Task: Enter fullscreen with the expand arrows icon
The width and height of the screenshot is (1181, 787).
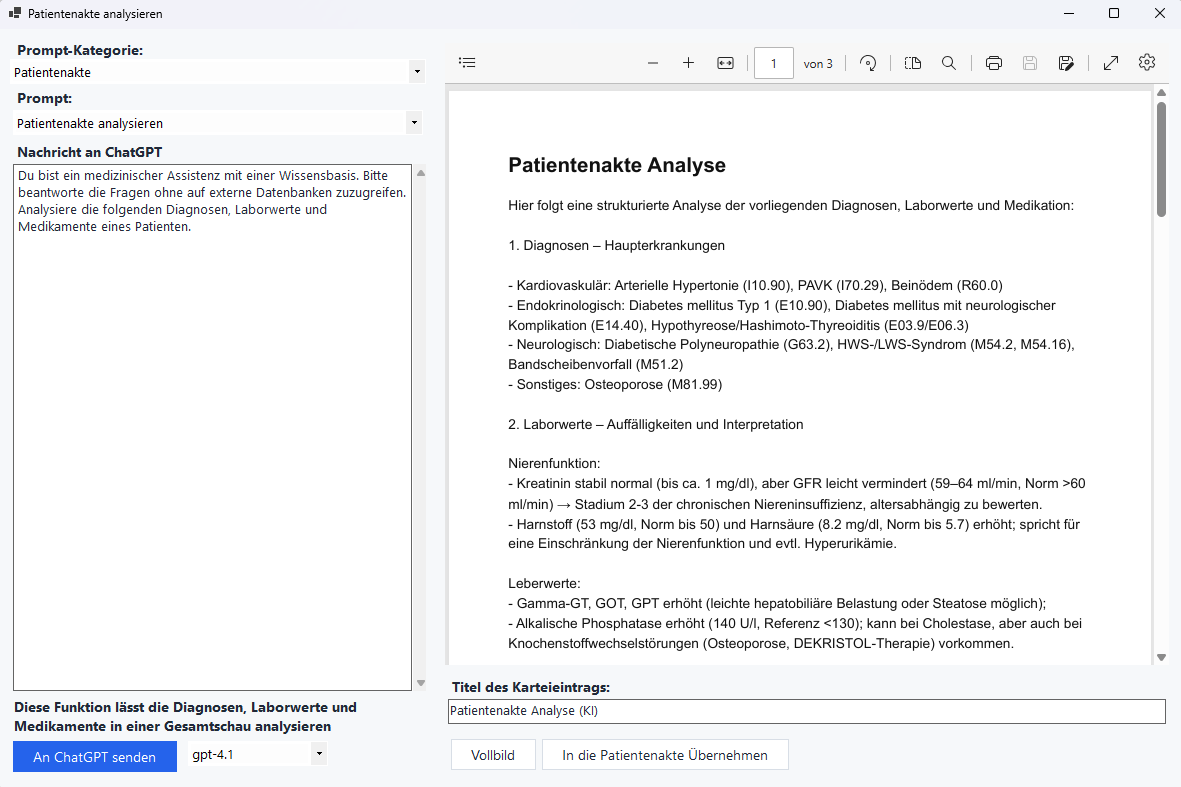Action: 1111,63
